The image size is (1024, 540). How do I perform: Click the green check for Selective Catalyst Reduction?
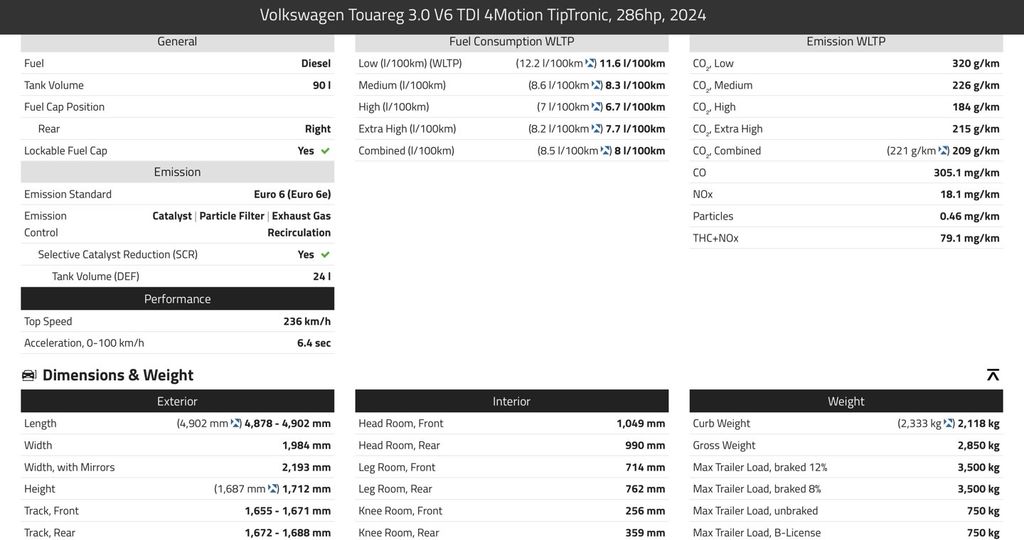[x=325, y=255]
